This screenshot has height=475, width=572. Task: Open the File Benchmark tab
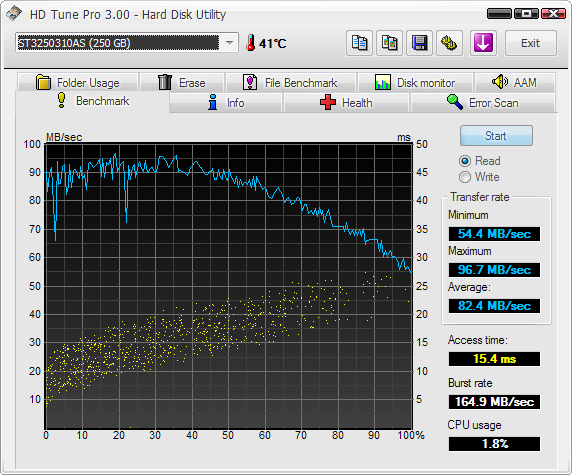coord(291,82)
